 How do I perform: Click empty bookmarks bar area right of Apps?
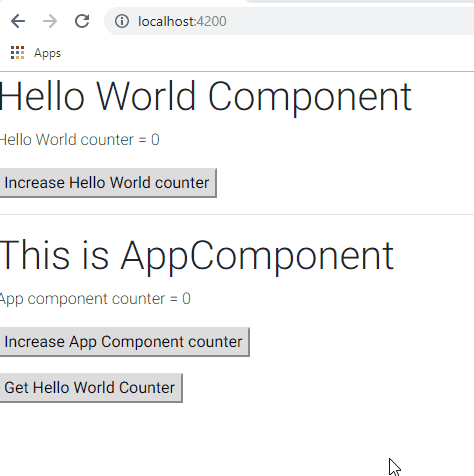coord(267,53)
